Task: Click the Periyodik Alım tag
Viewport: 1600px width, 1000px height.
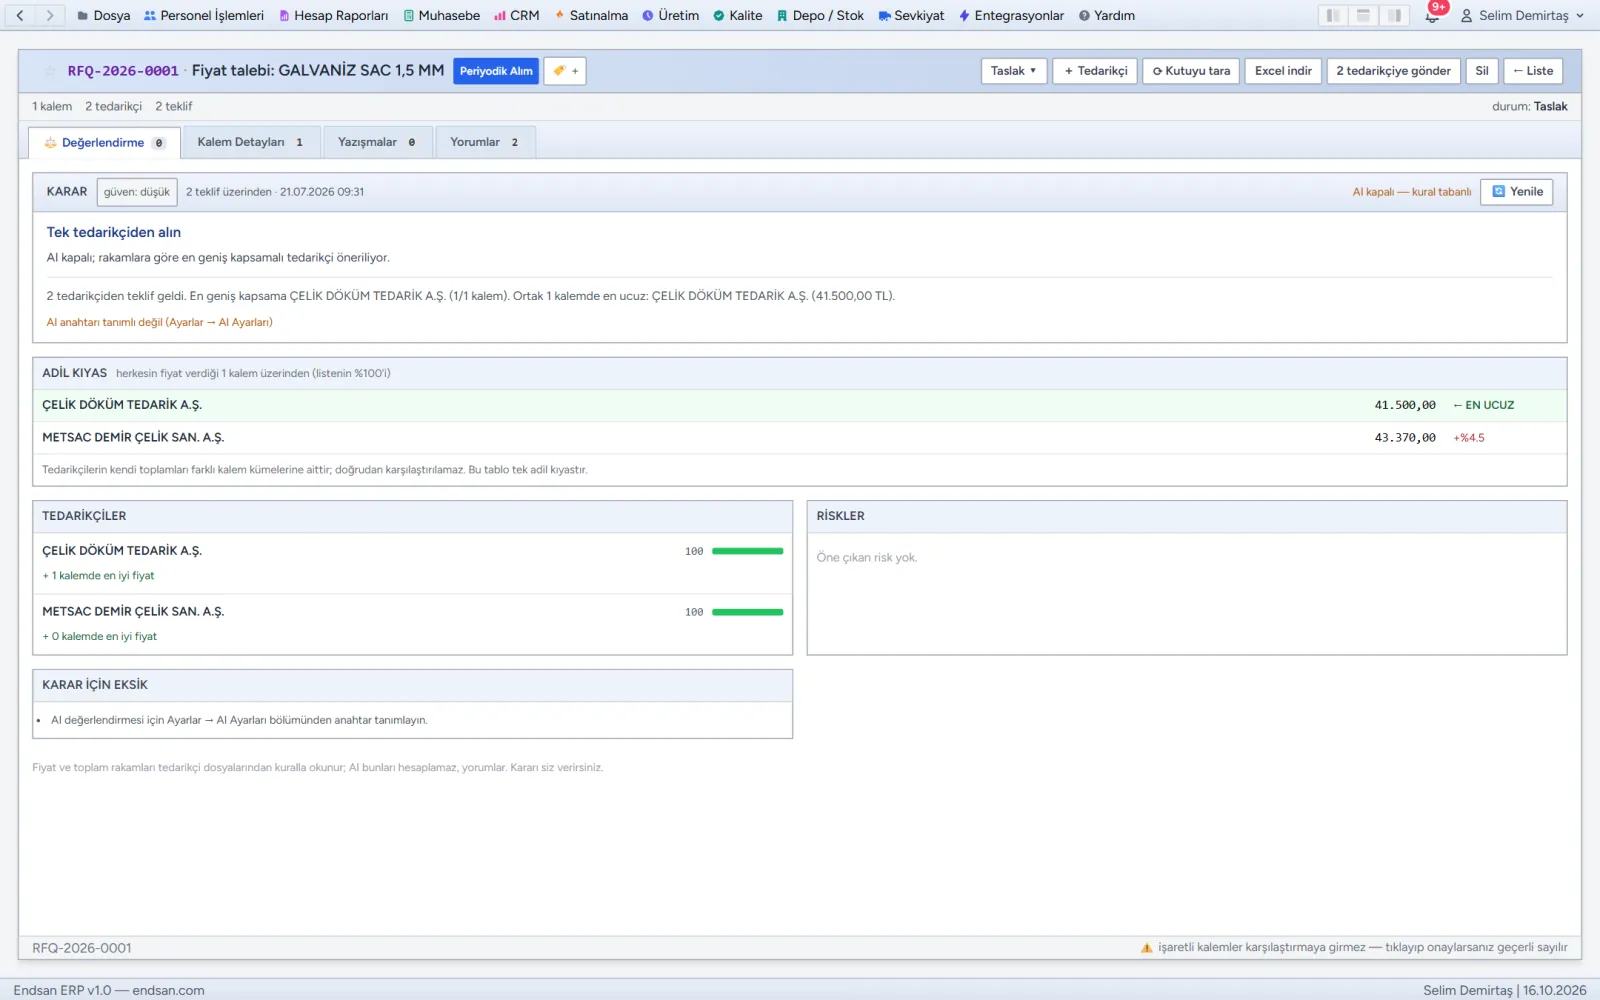Action: click(496, 71)
